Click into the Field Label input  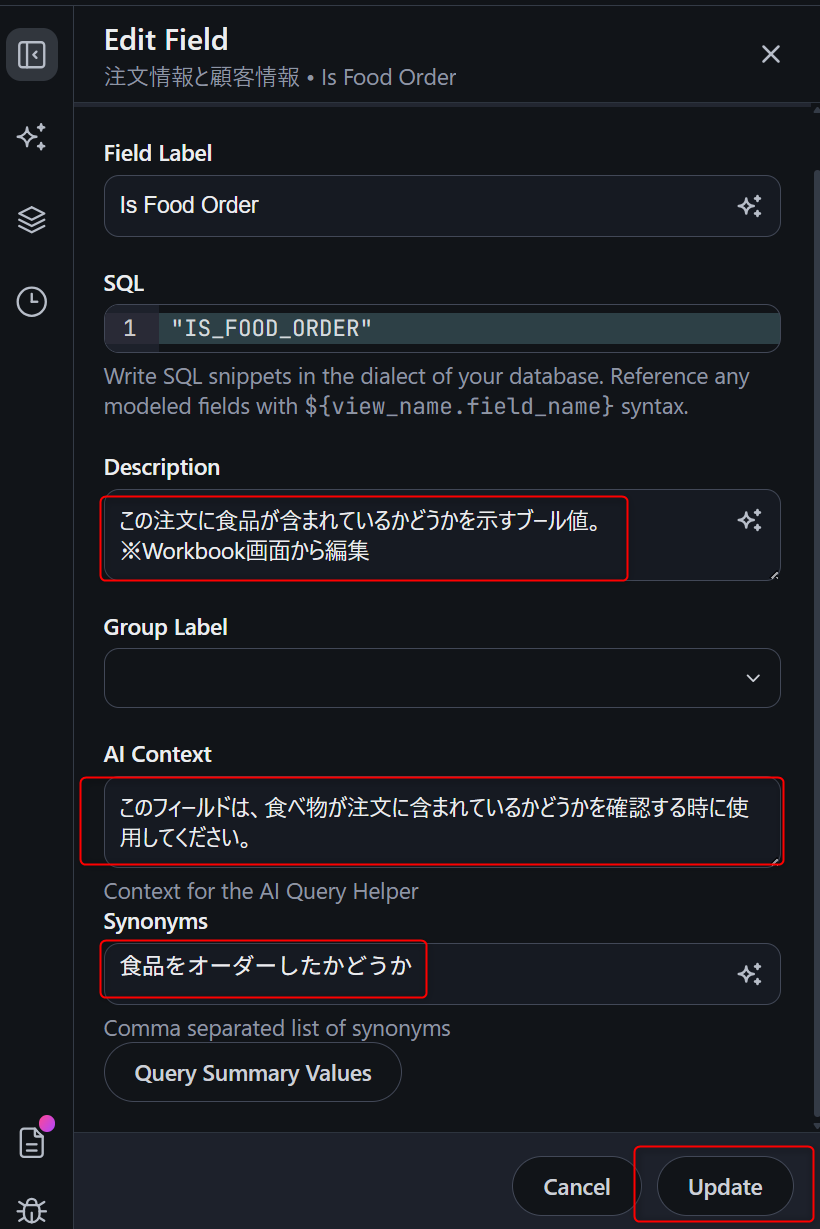420,206
